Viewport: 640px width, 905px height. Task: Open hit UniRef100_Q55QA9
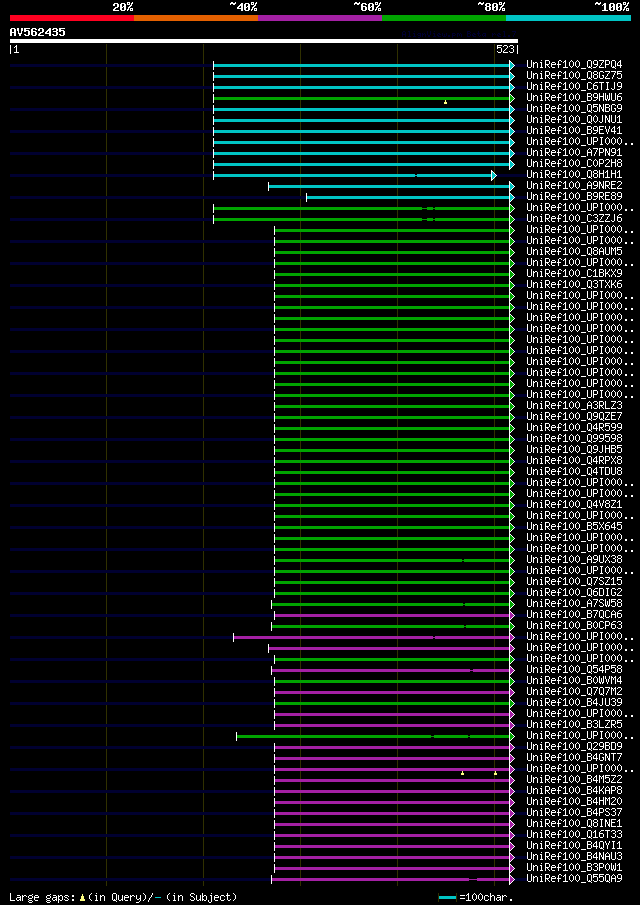[574, 879]
